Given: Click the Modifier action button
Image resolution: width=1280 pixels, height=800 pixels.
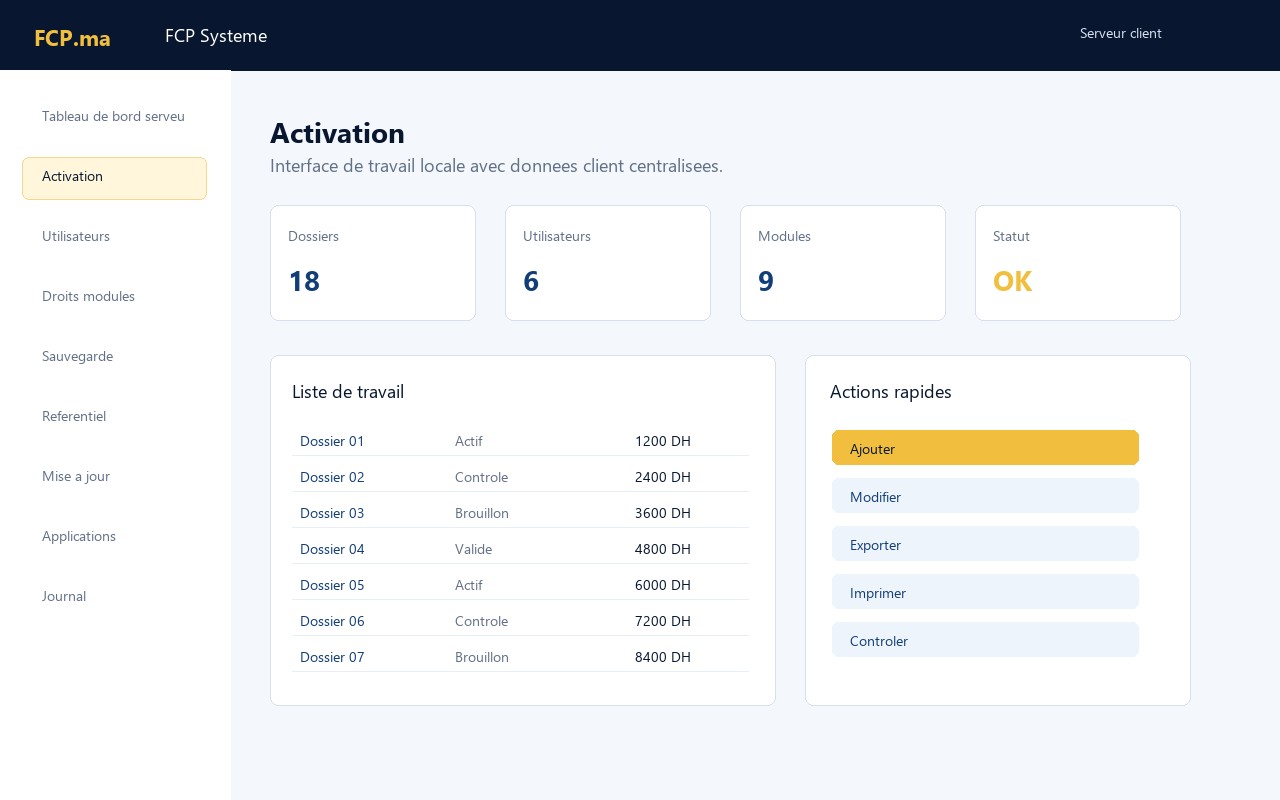Looking at the screenshot, I should (x=985, y=496).
